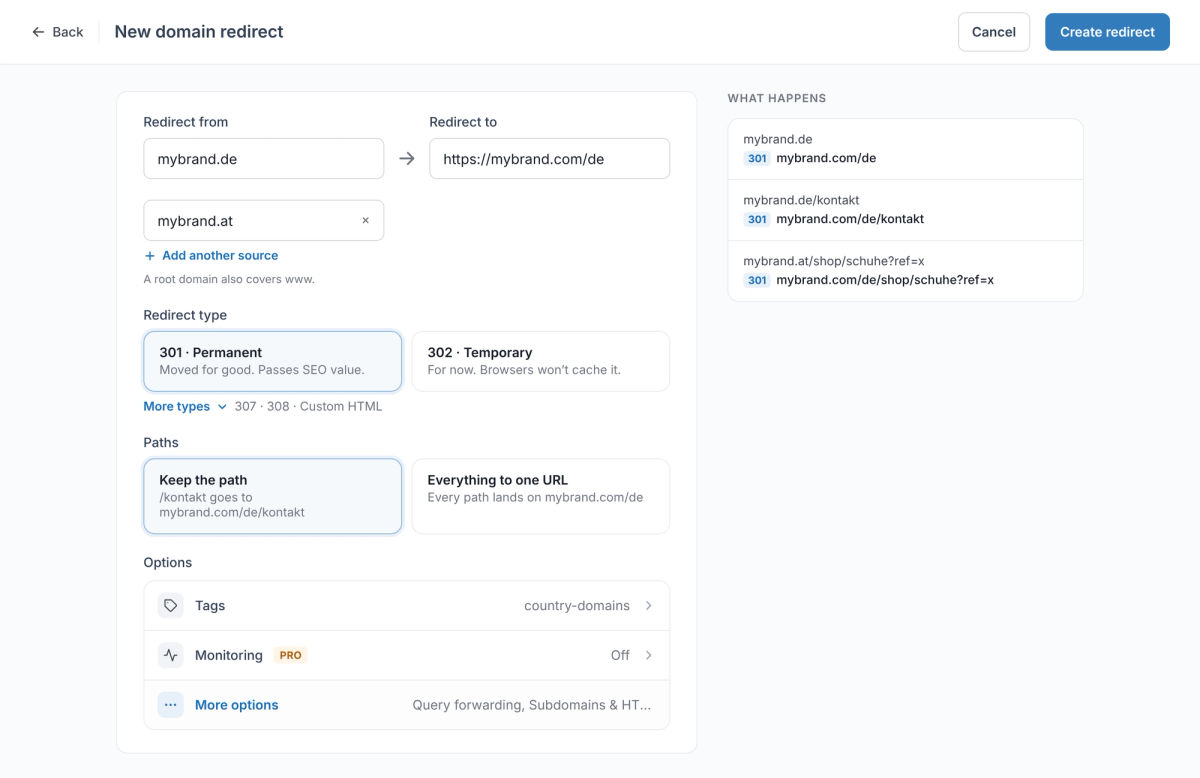Image resolution: width=1200 pixels, height=778 pixels.
Task: Open the Monitoring row chevron
Action: pos(649,655)
